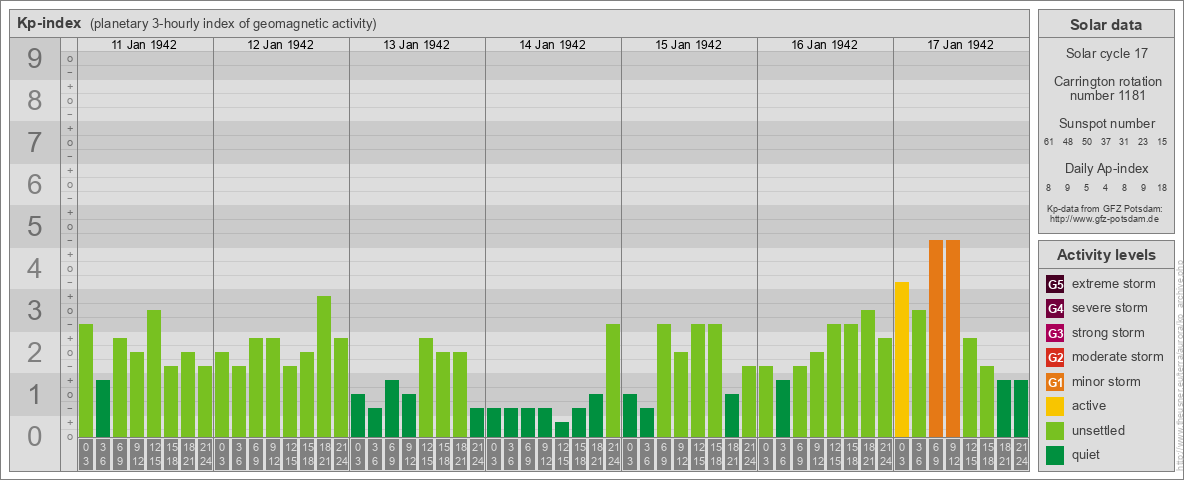Image resolution: width=1184 pixels, height=480 pixels.
Task: Select the G2 moderate storm badge
Action: [1055, 357]
